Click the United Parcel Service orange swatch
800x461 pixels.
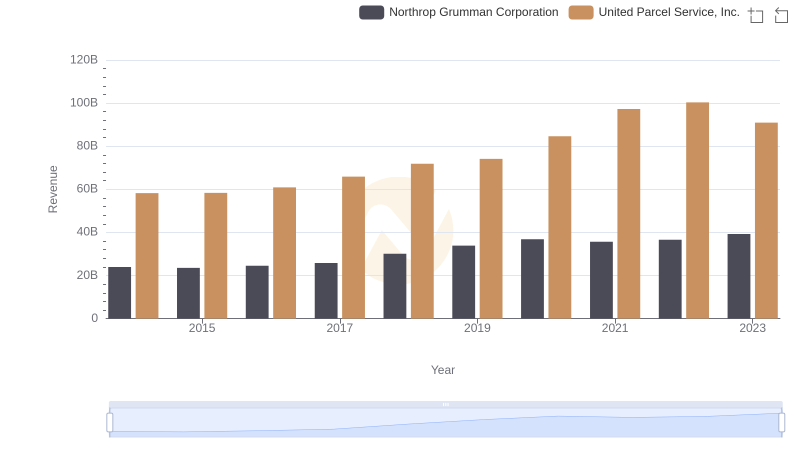(x=581, y=12)
